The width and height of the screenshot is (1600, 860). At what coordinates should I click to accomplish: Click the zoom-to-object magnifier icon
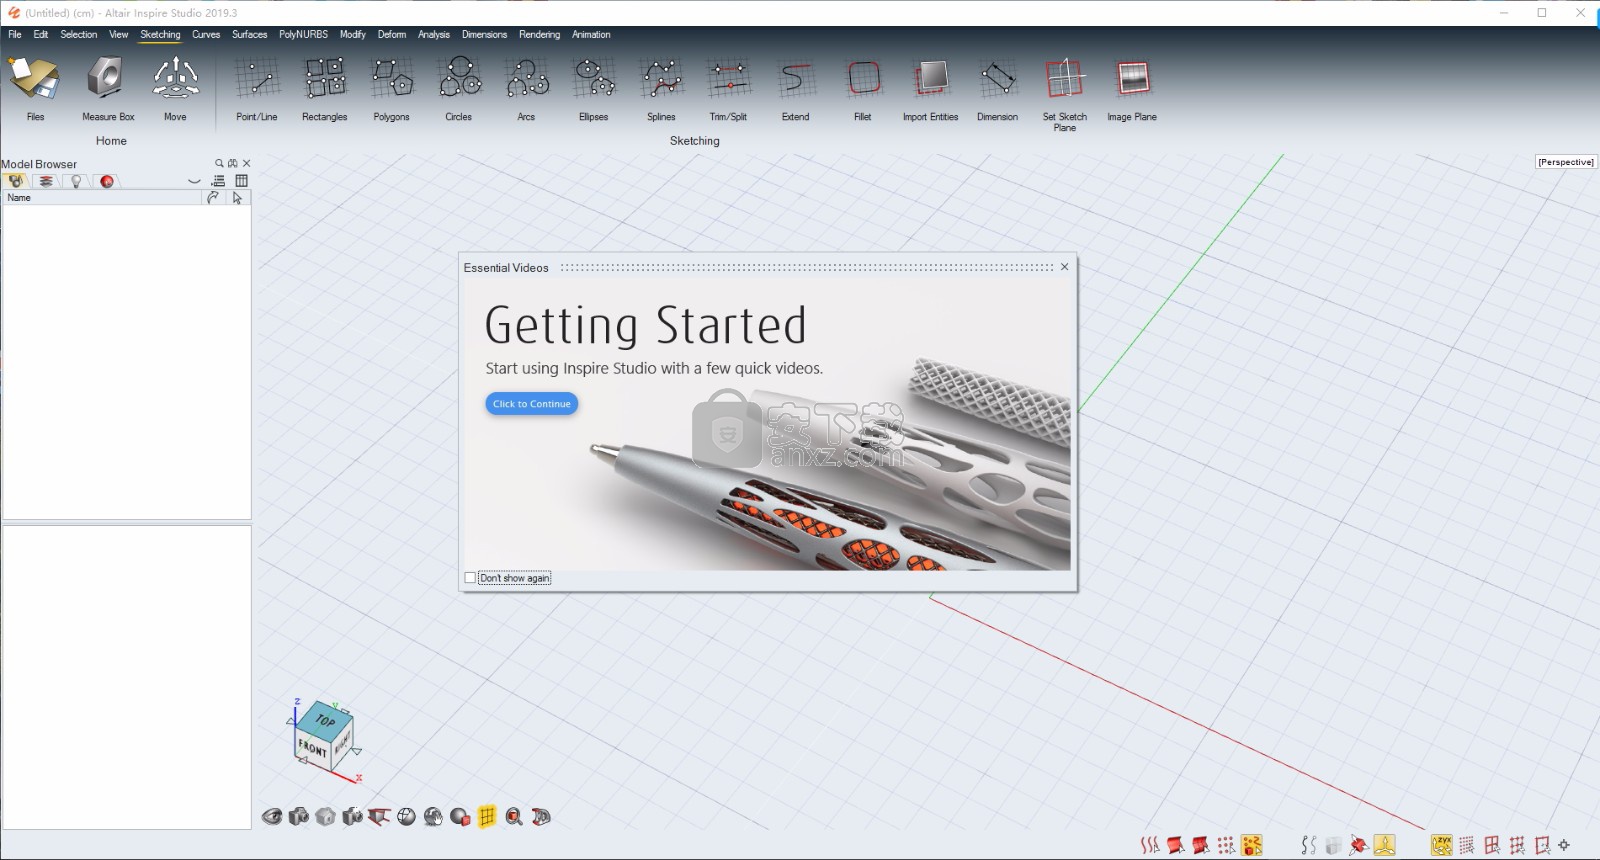[514, 817]
